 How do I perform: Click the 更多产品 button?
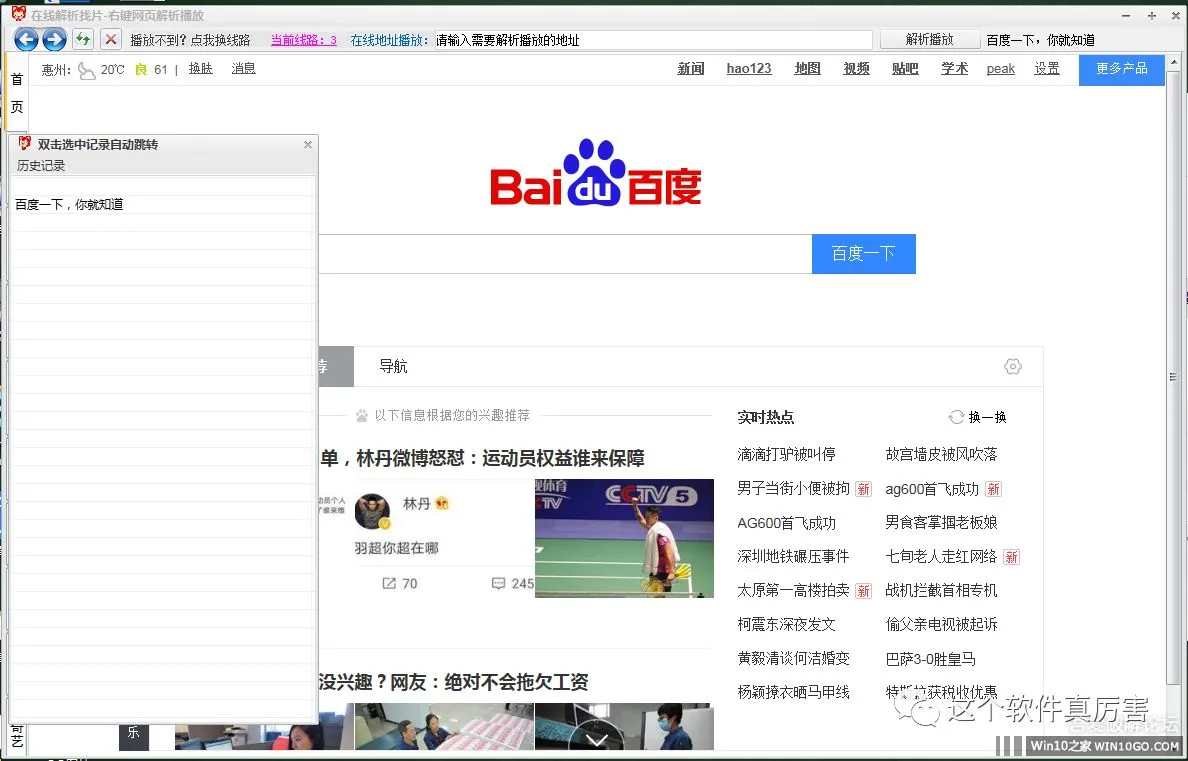pyautogui.click(x=1121, y=69)
